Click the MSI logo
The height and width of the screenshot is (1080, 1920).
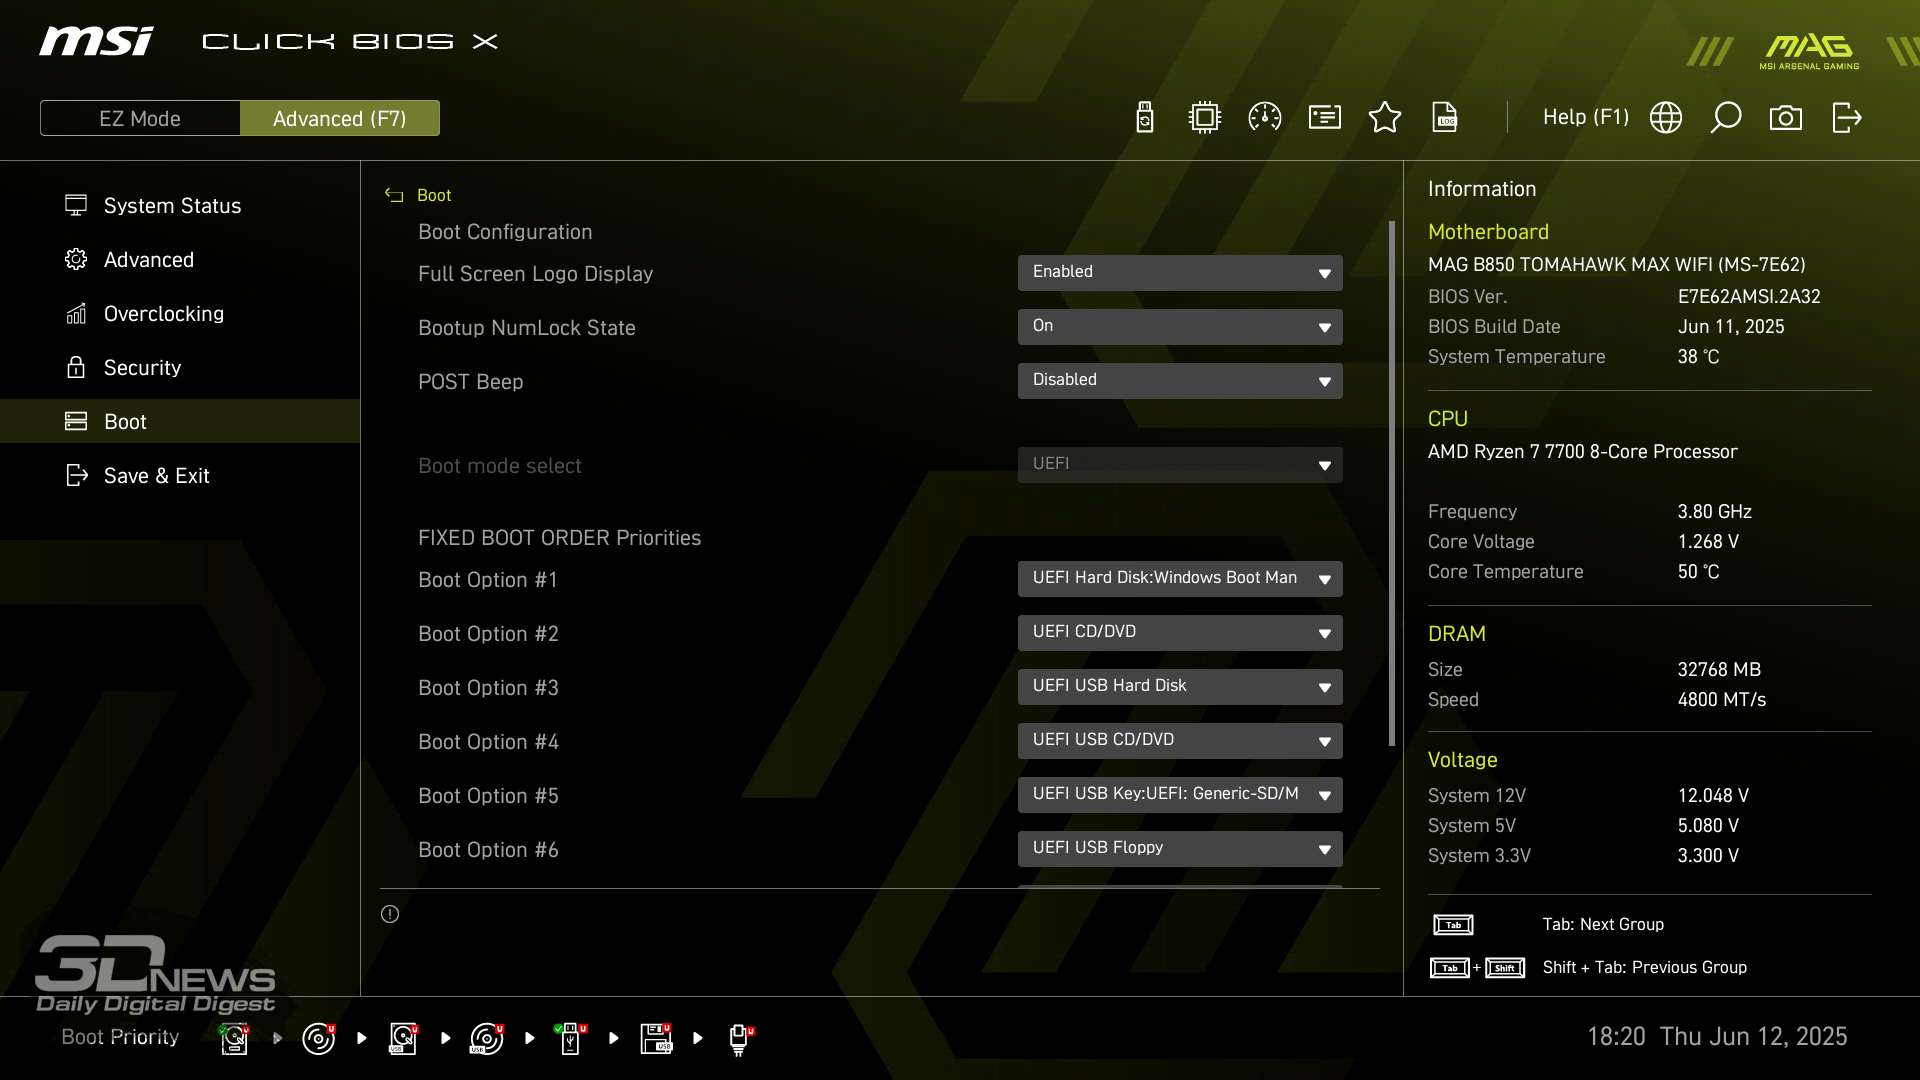tap(96, 41)
